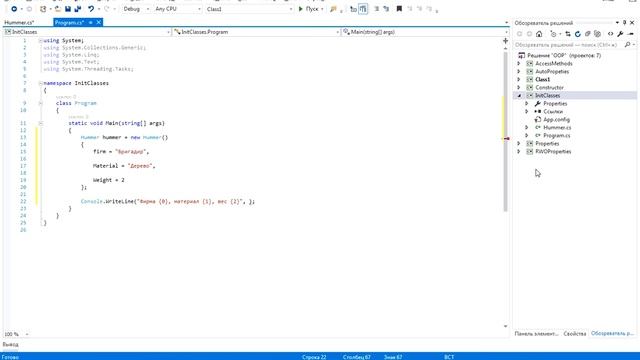Click the search magnifier icon in Solution Explorer

pos(627,45)
